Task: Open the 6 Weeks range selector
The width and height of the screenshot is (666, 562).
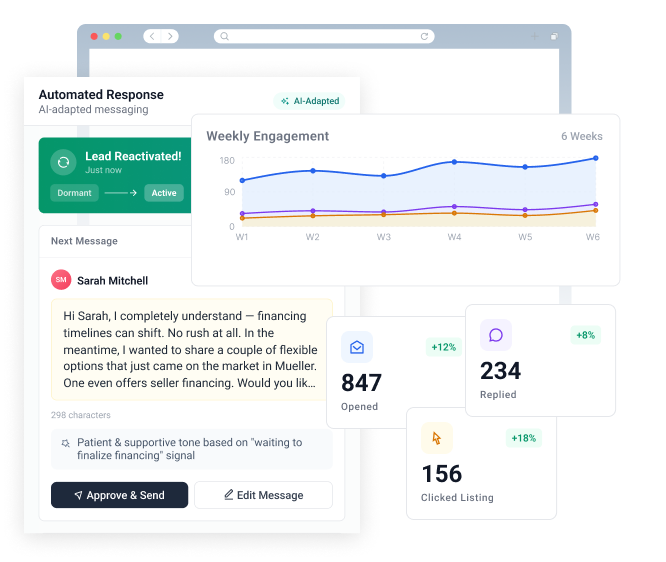Action: [581, 136]
